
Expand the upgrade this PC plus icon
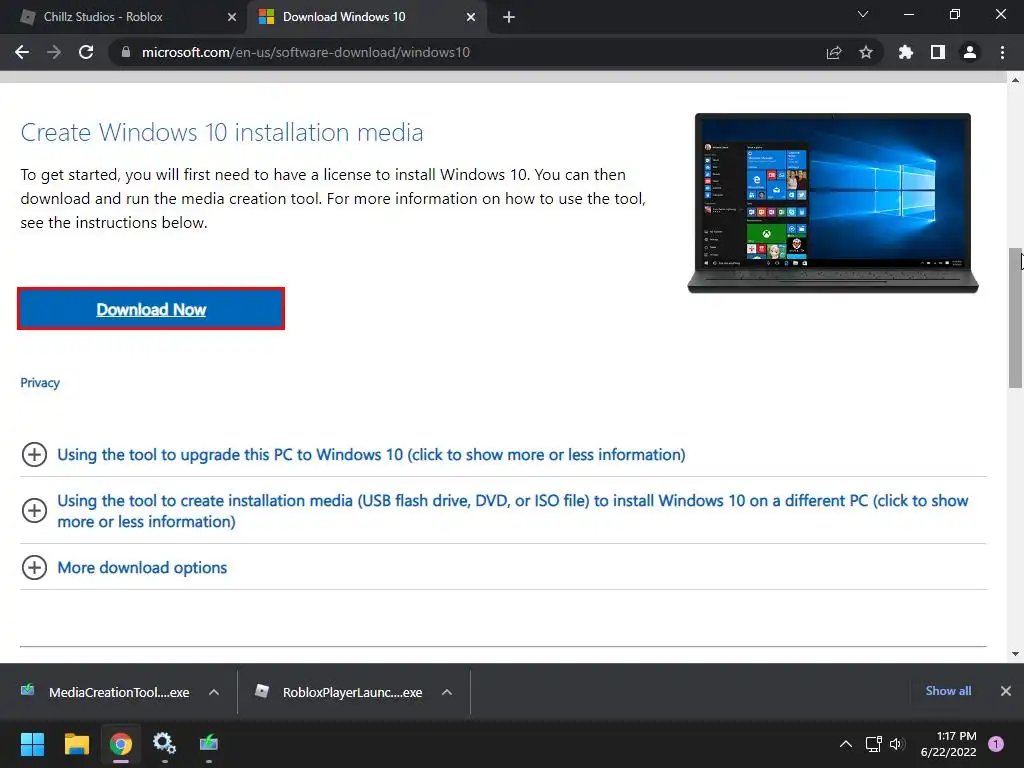pos(35,455)
